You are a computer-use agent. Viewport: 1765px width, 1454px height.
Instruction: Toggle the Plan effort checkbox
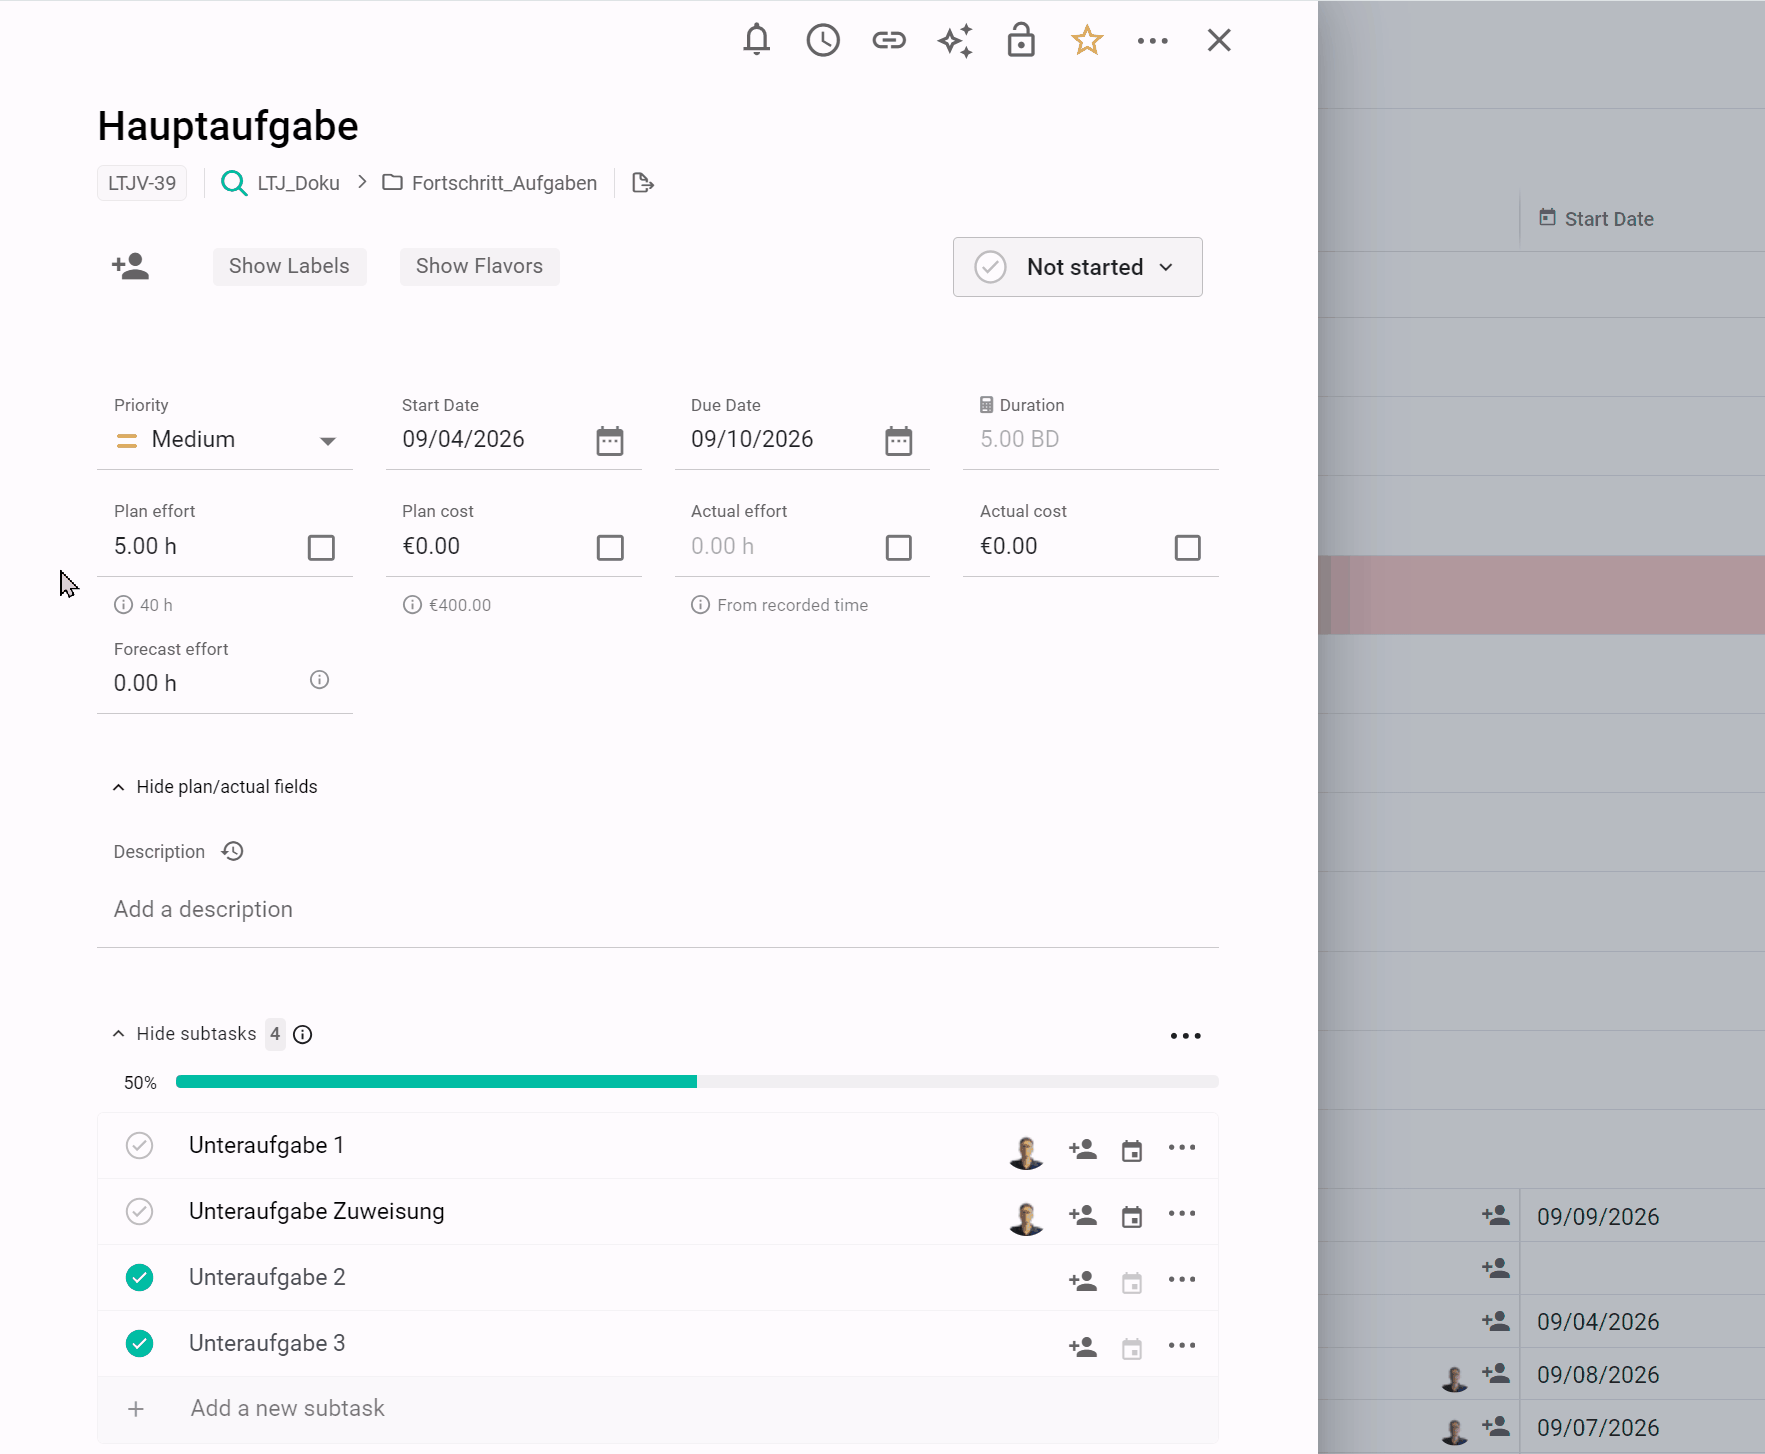coord(321,548)
